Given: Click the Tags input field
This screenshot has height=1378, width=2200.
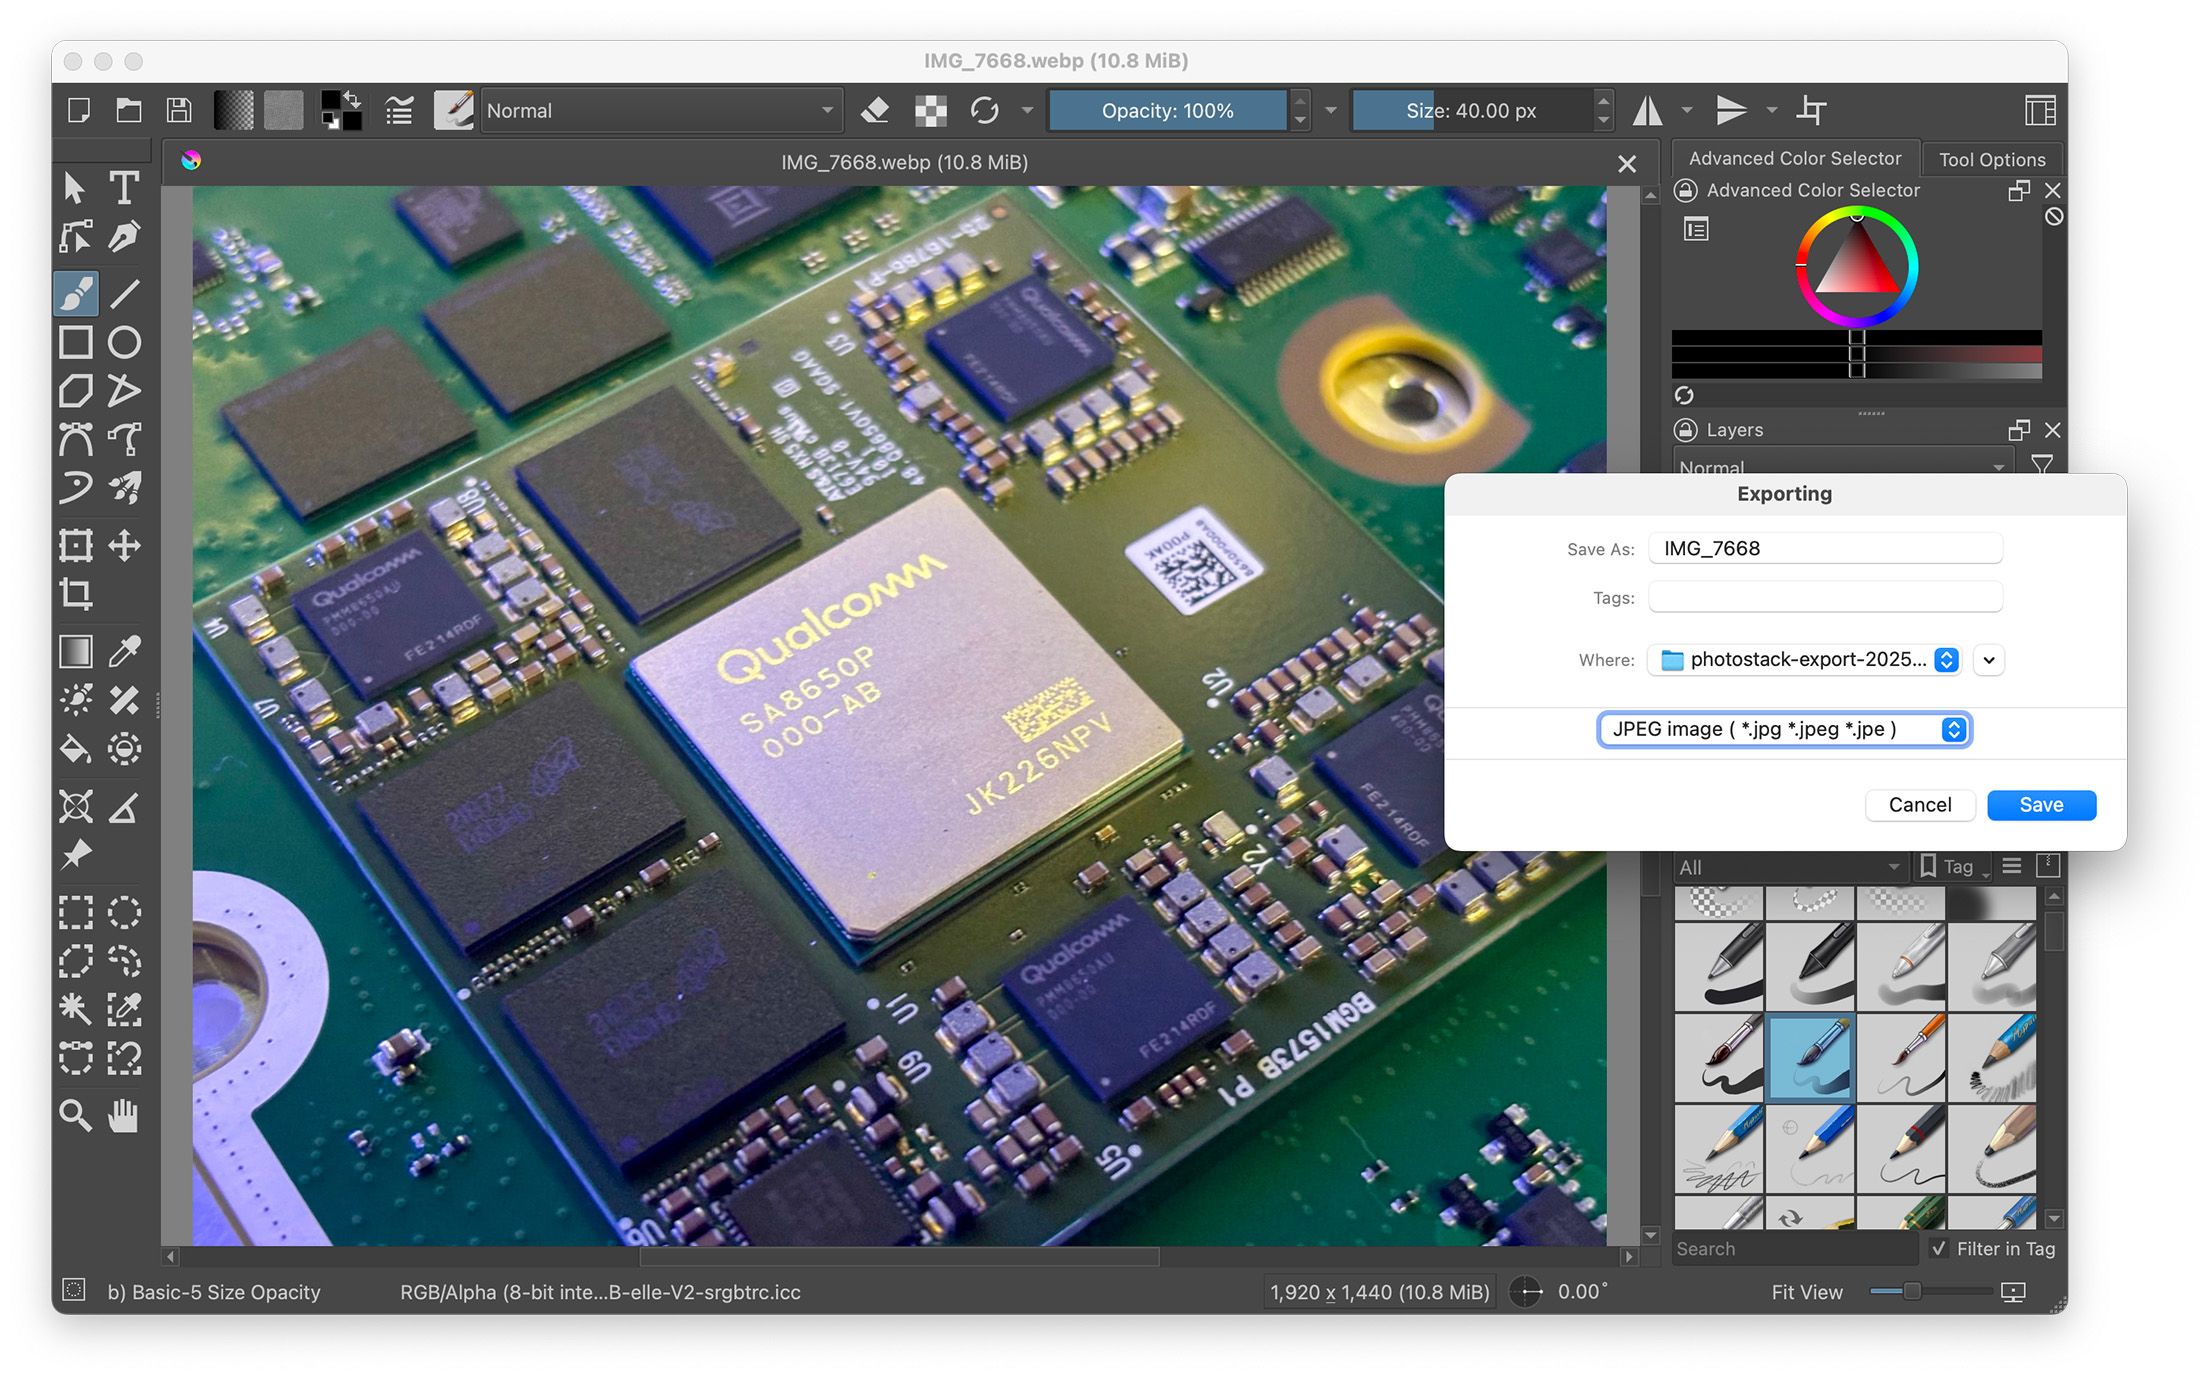Looking at the screenshot, I should click(x=1824, y=598).
